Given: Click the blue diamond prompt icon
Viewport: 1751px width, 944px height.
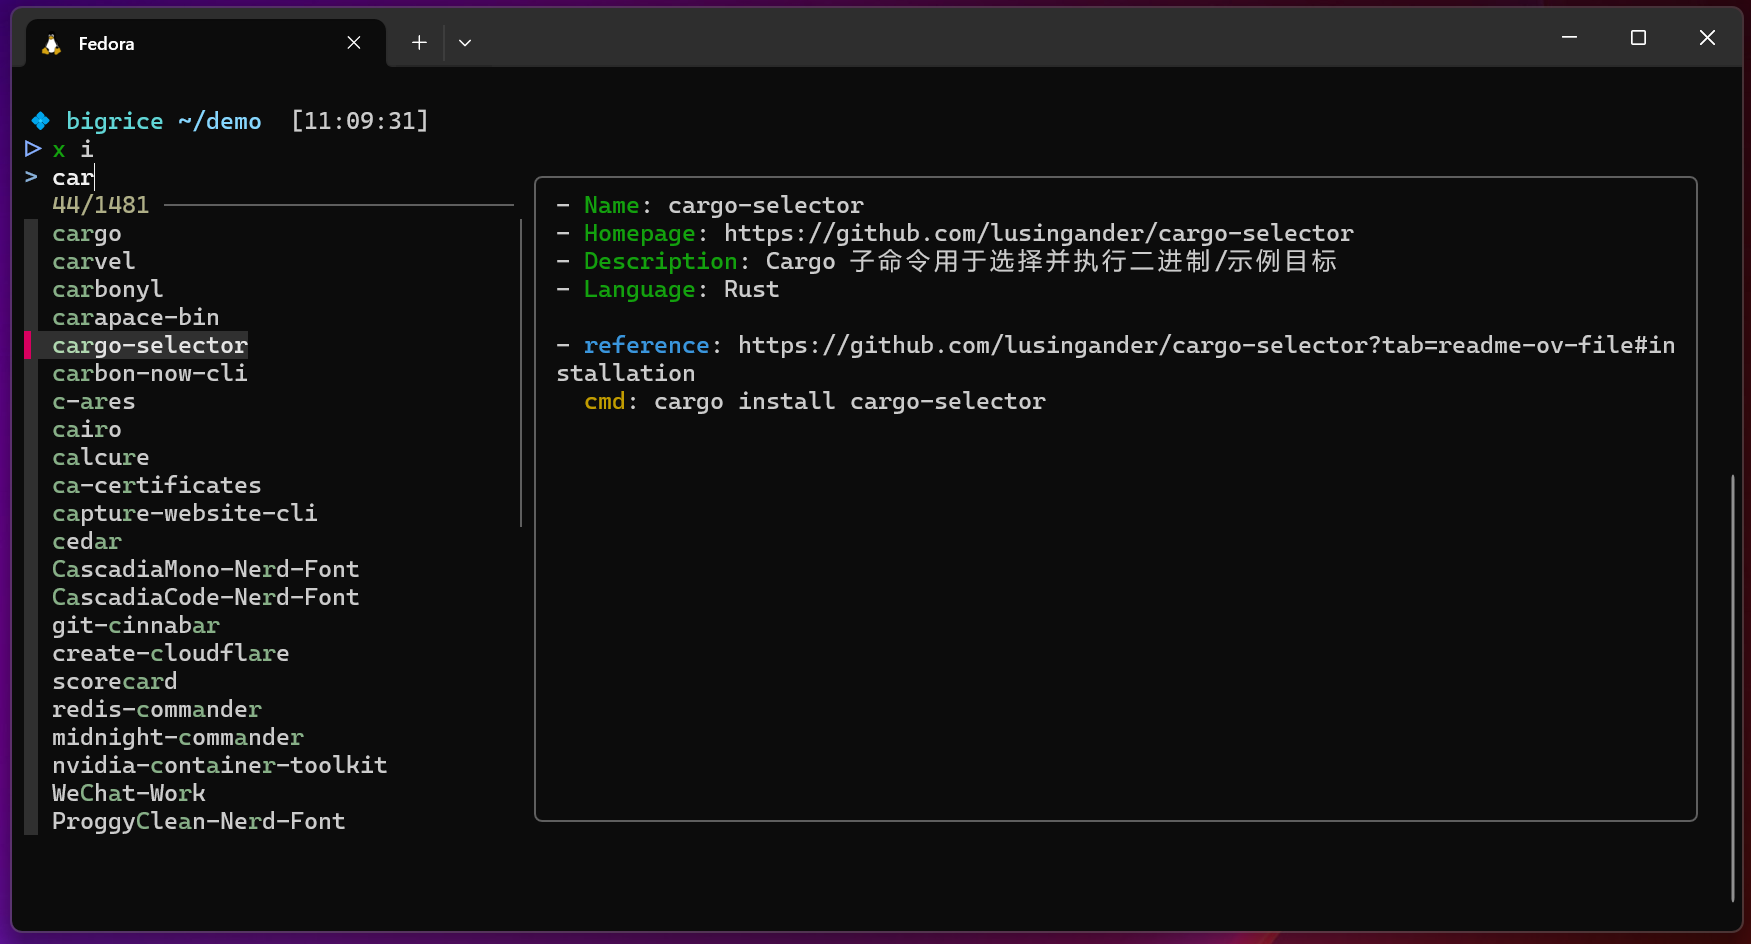Looking at the screenshot, I should 40,121.
